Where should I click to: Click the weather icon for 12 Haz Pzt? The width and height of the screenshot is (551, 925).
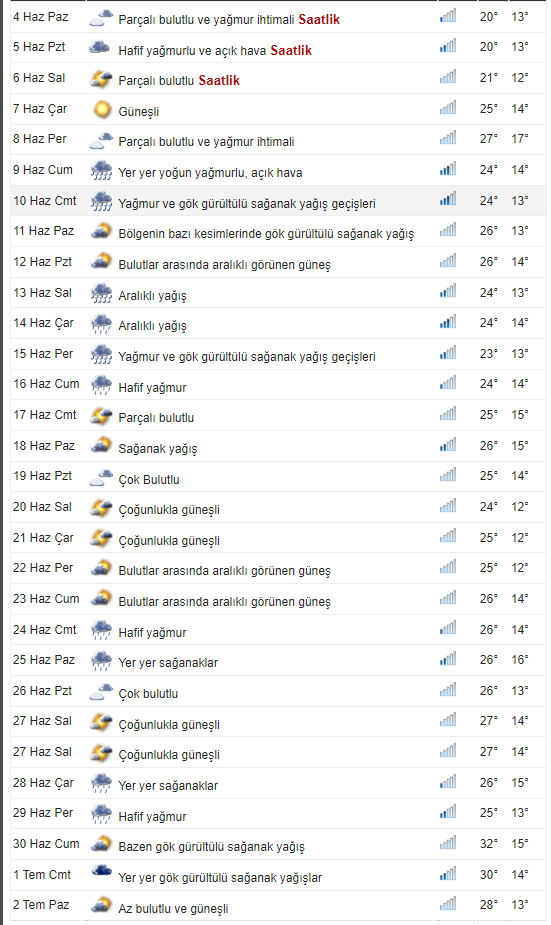pos(101,262)
